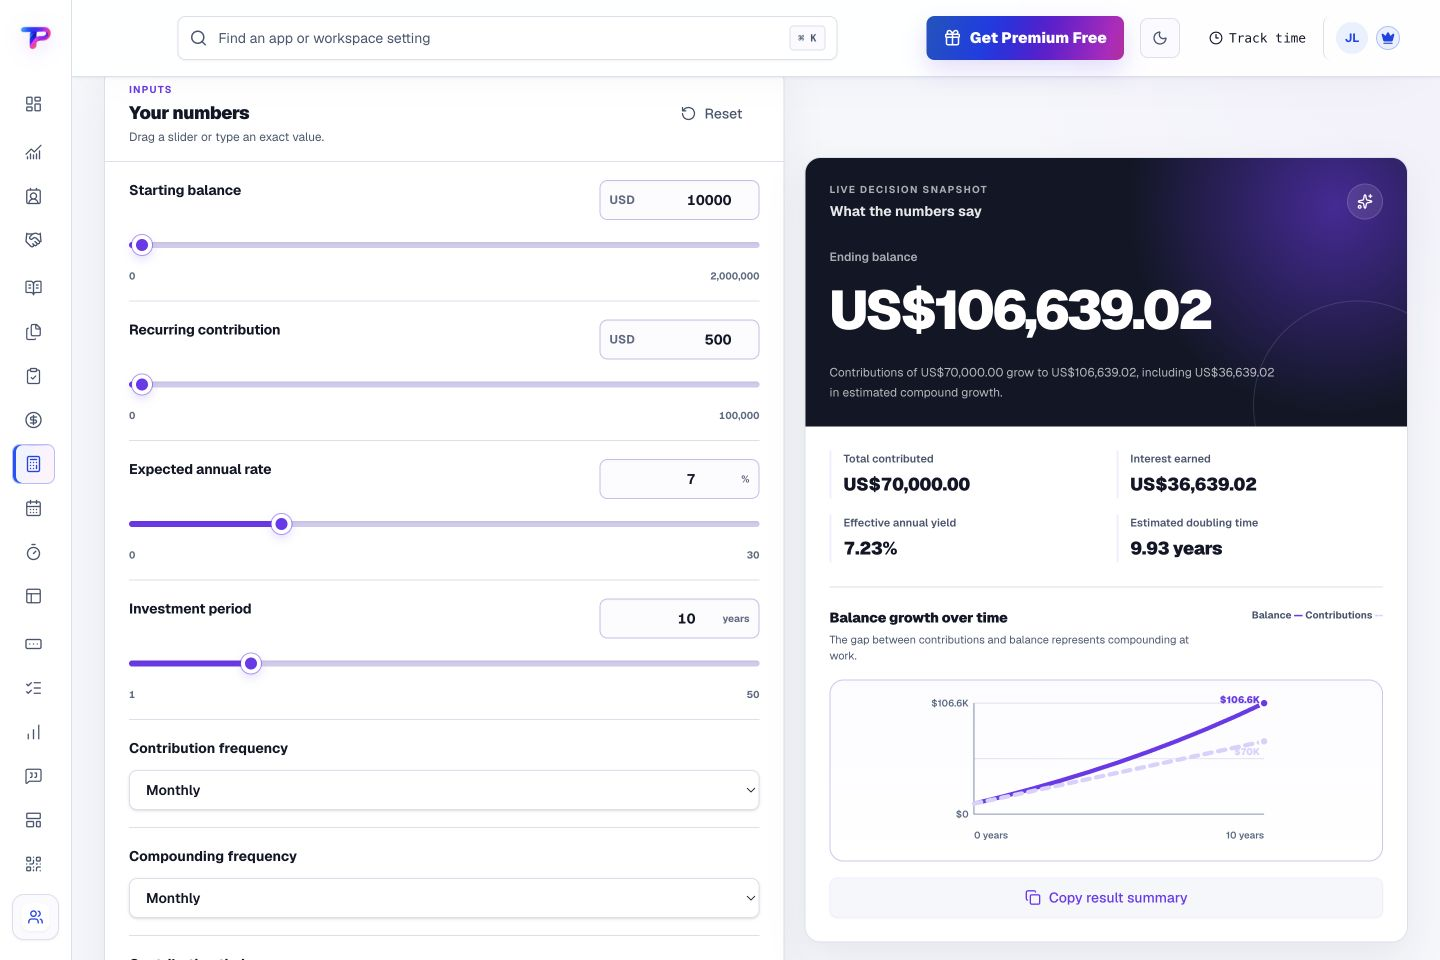This screenshot has width=1440, height=960.
Task: Click the Expected annual rate slider handle
Action: click(x=282, y=524)
